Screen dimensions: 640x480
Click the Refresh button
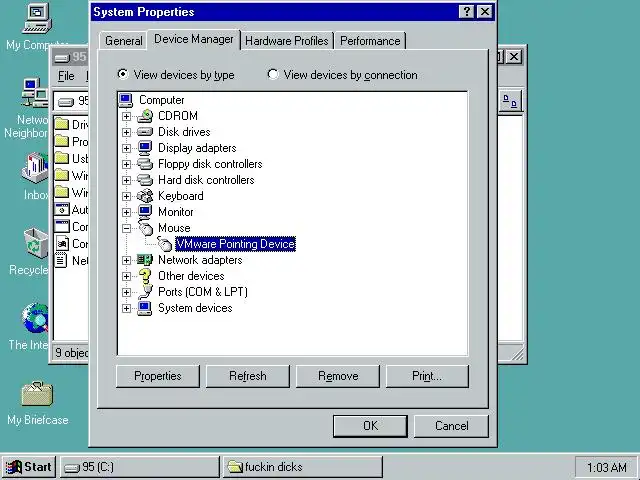pos(248,376)
